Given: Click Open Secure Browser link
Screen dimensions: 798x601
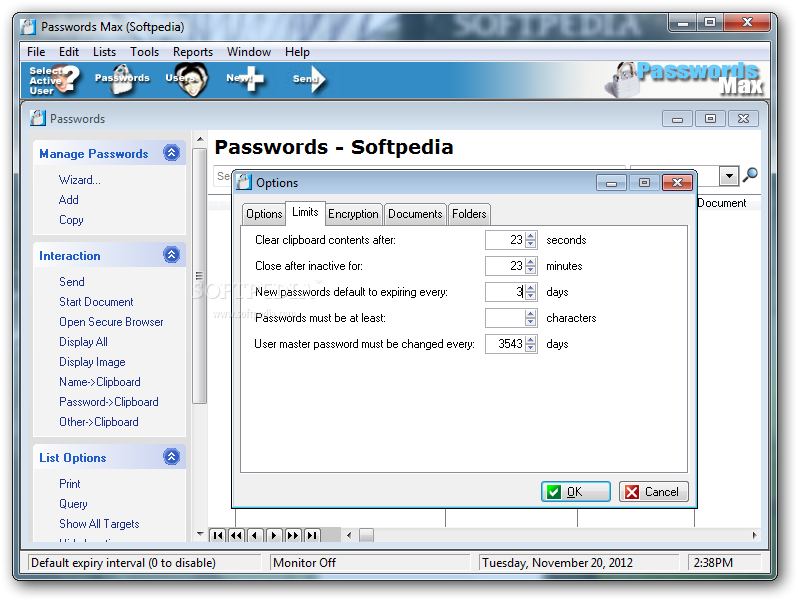Looking at the screenshot, I should (111, 322).
